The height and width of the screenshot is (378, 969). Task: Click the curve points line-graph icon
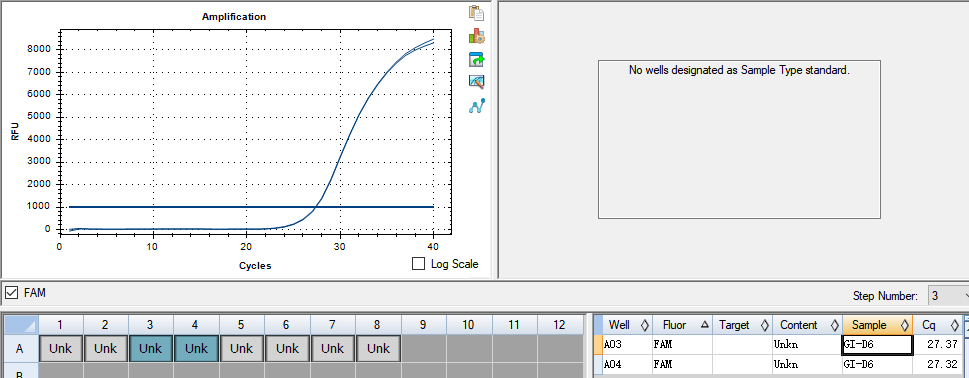click(x=476, y=106)
